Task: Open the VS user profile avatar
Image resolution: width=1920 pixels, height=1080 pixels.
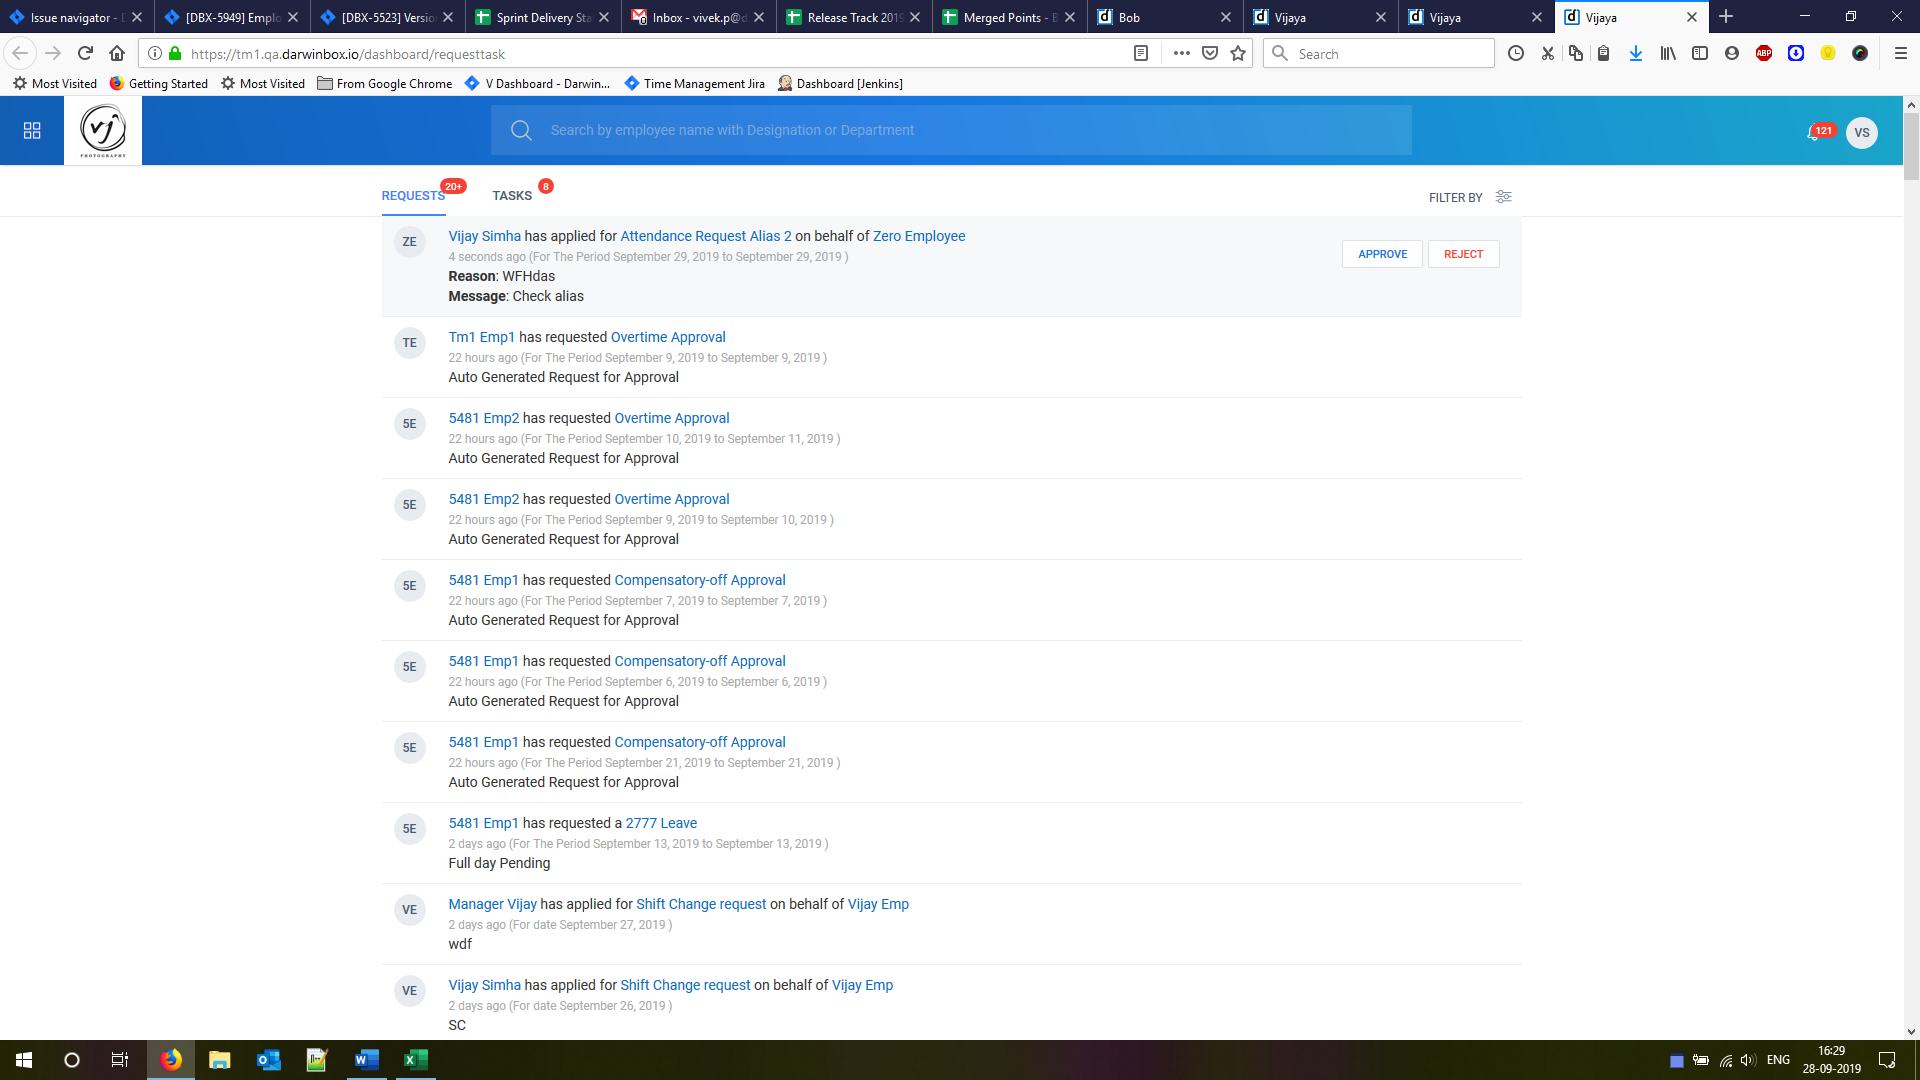Action: (x=1861, y=133)
